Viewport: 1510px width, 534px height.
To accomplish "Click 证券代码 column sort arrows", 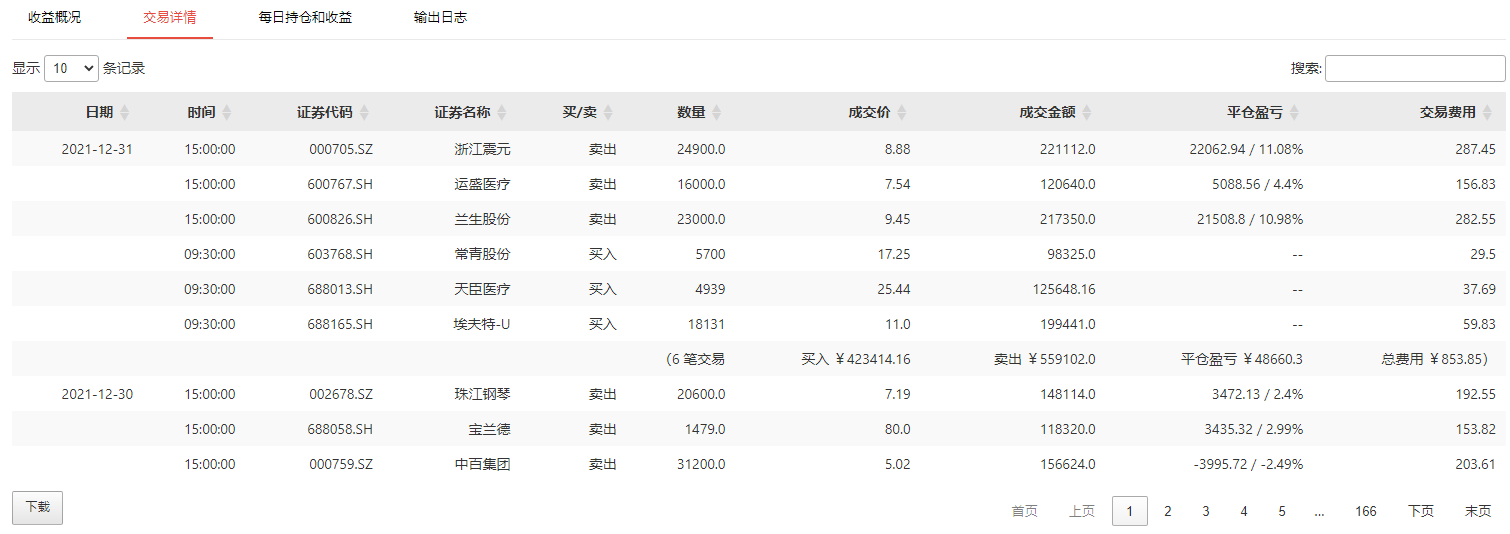I will click(x=364, y=113).
